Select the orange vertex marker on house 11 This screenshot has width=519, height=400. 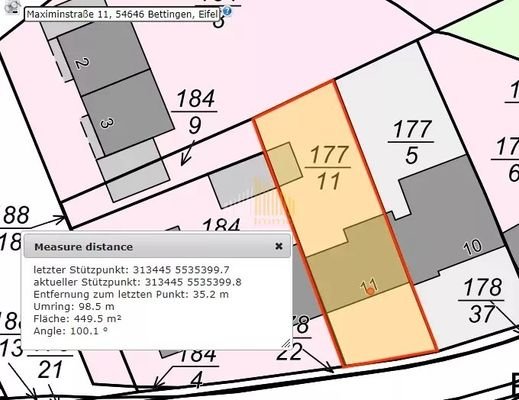point(370,291)
